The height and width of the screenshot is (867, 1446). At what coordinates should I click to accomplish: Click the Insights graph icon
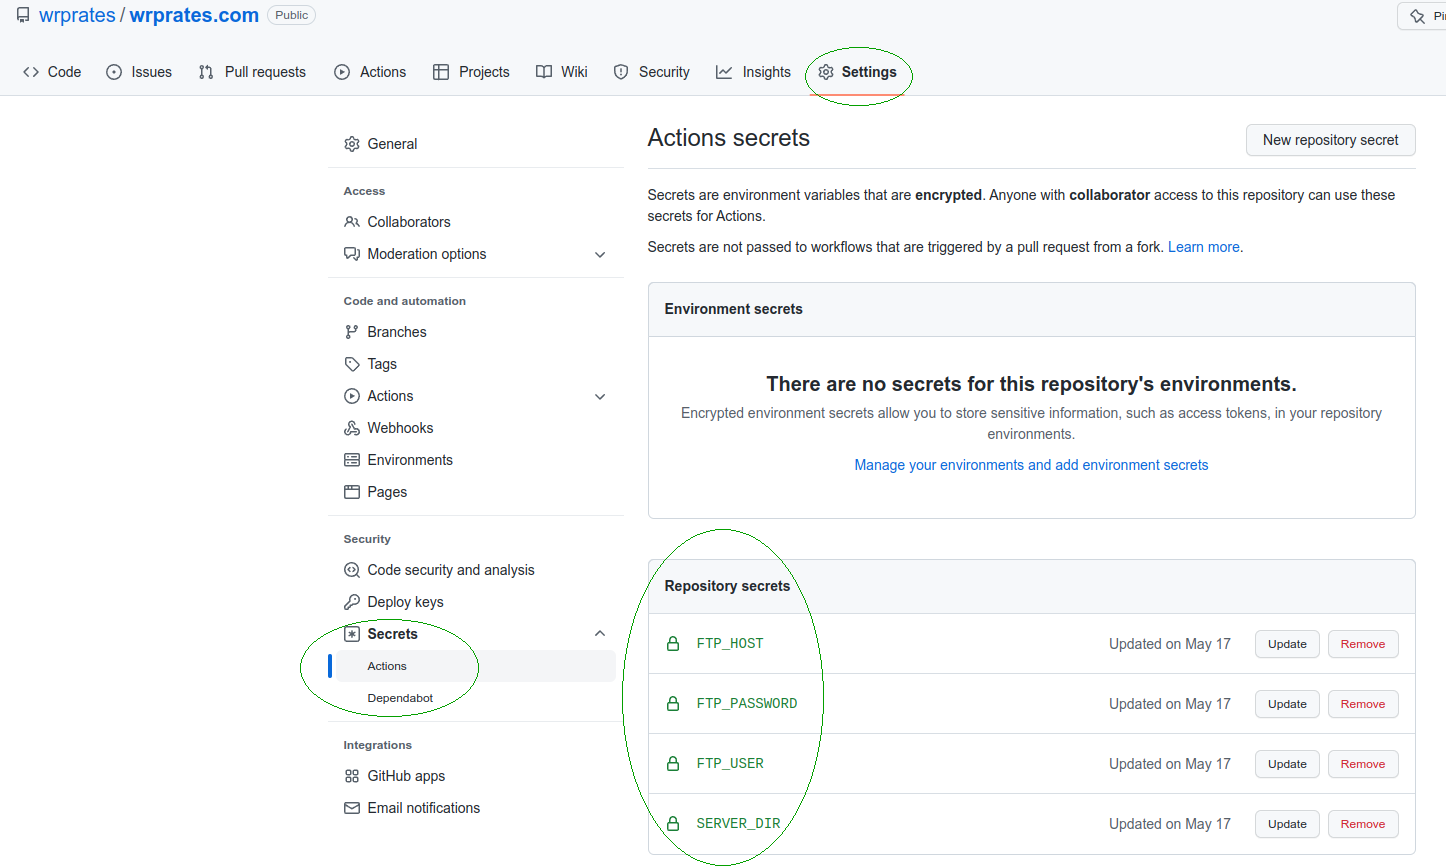724,72
